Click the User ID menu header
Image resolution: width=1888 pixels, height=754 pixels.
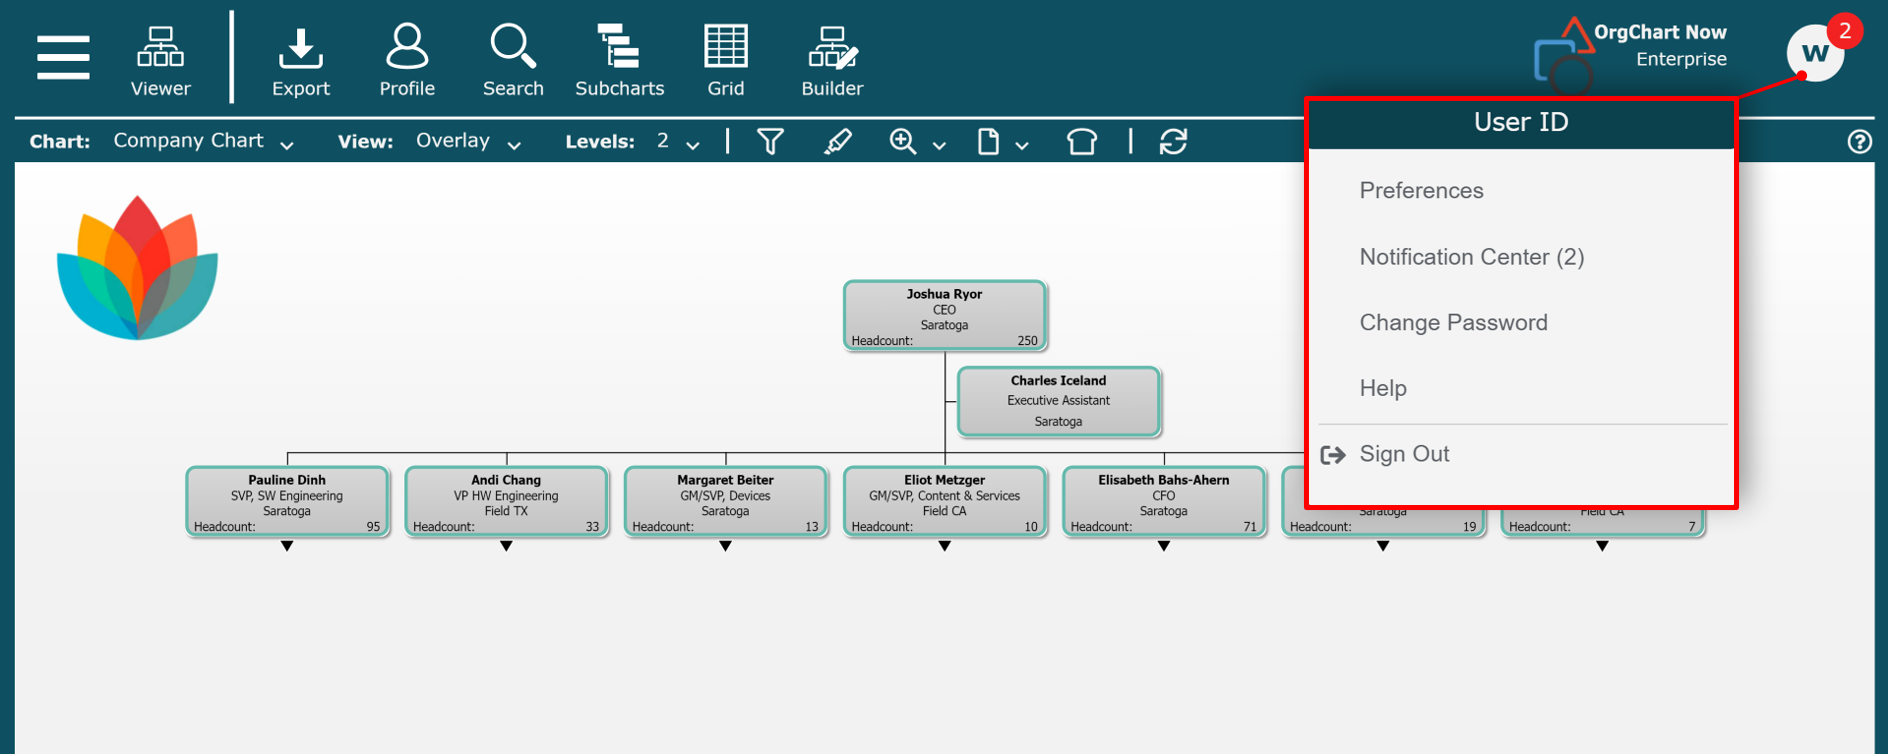click(1521, 123)
